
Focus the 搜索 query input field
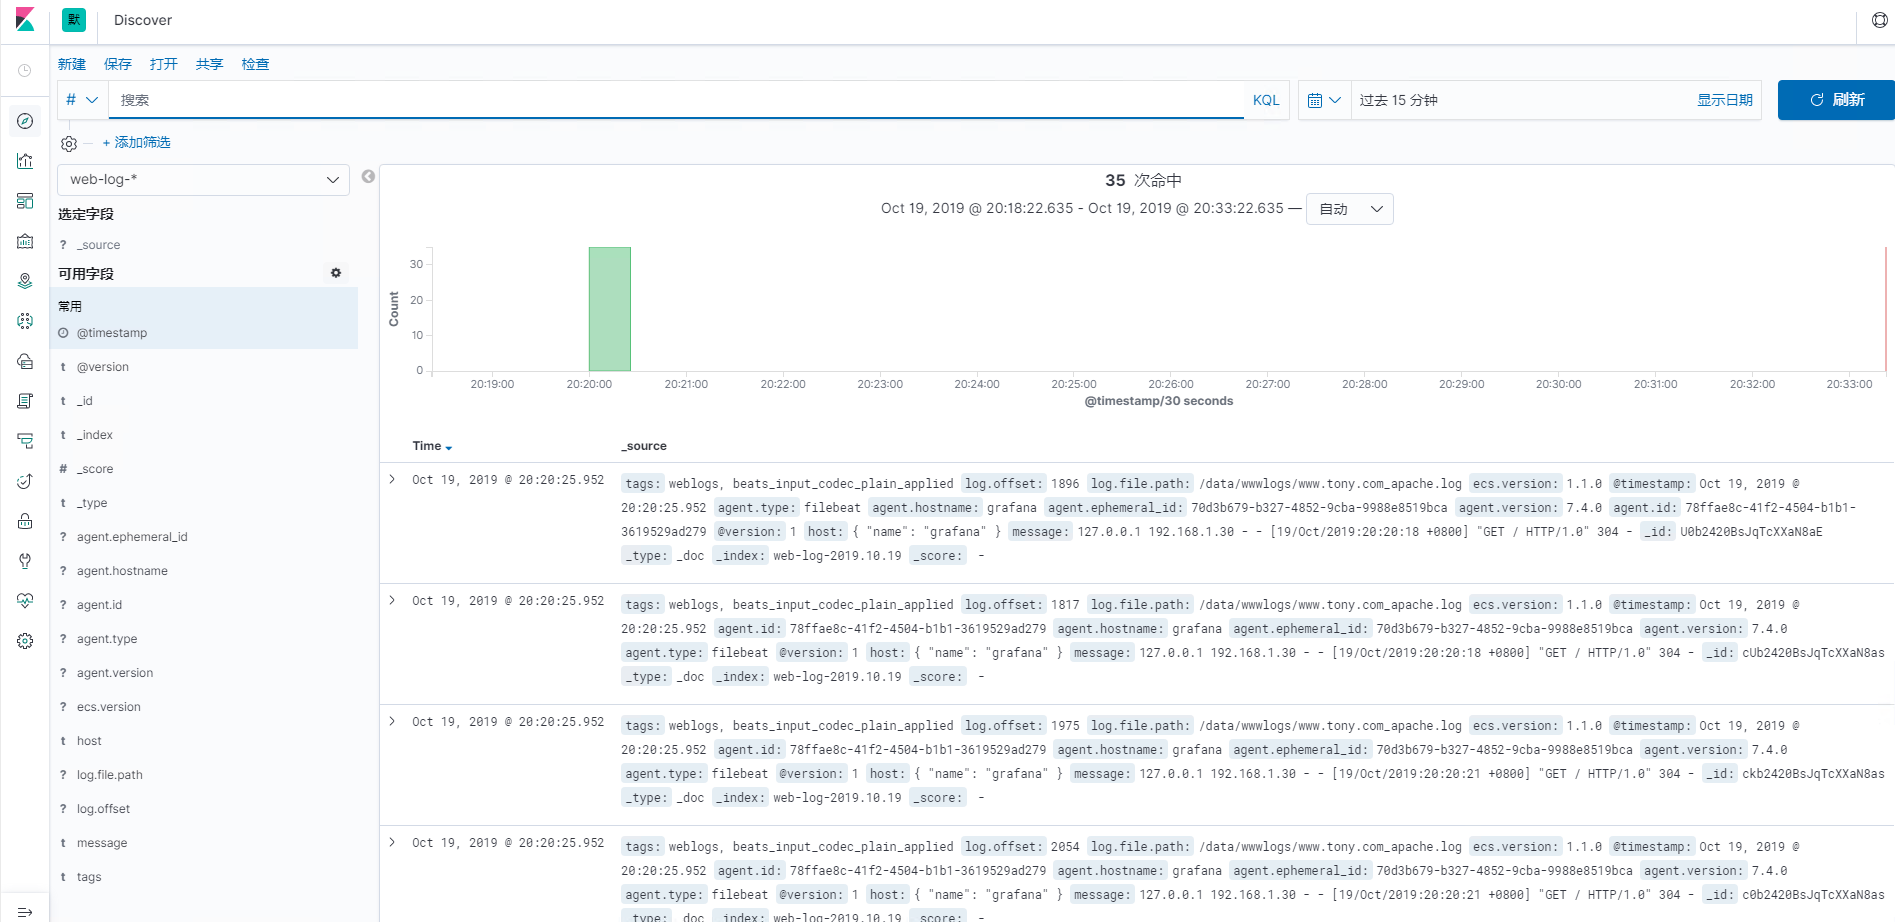(676, 100)
